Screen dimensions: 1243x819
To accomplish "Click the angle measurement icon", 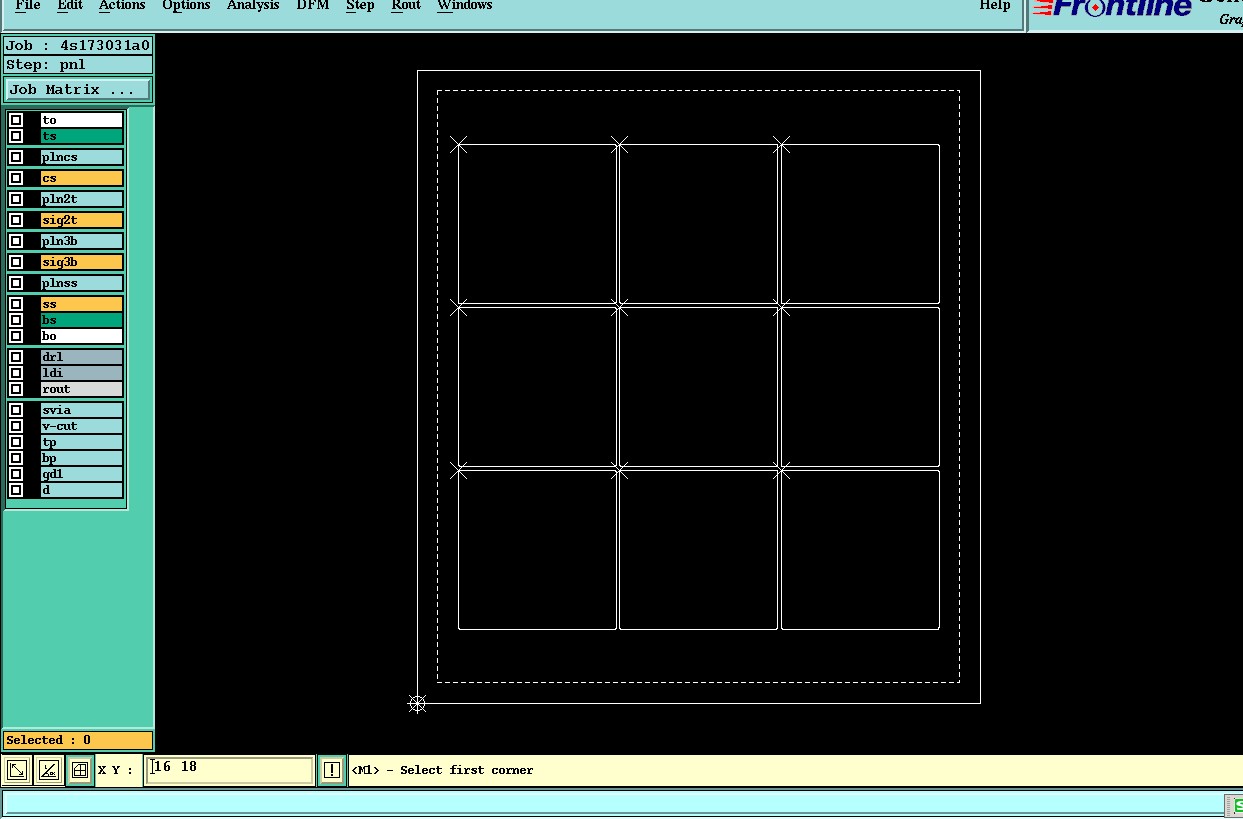I will (x=48, y=770).
